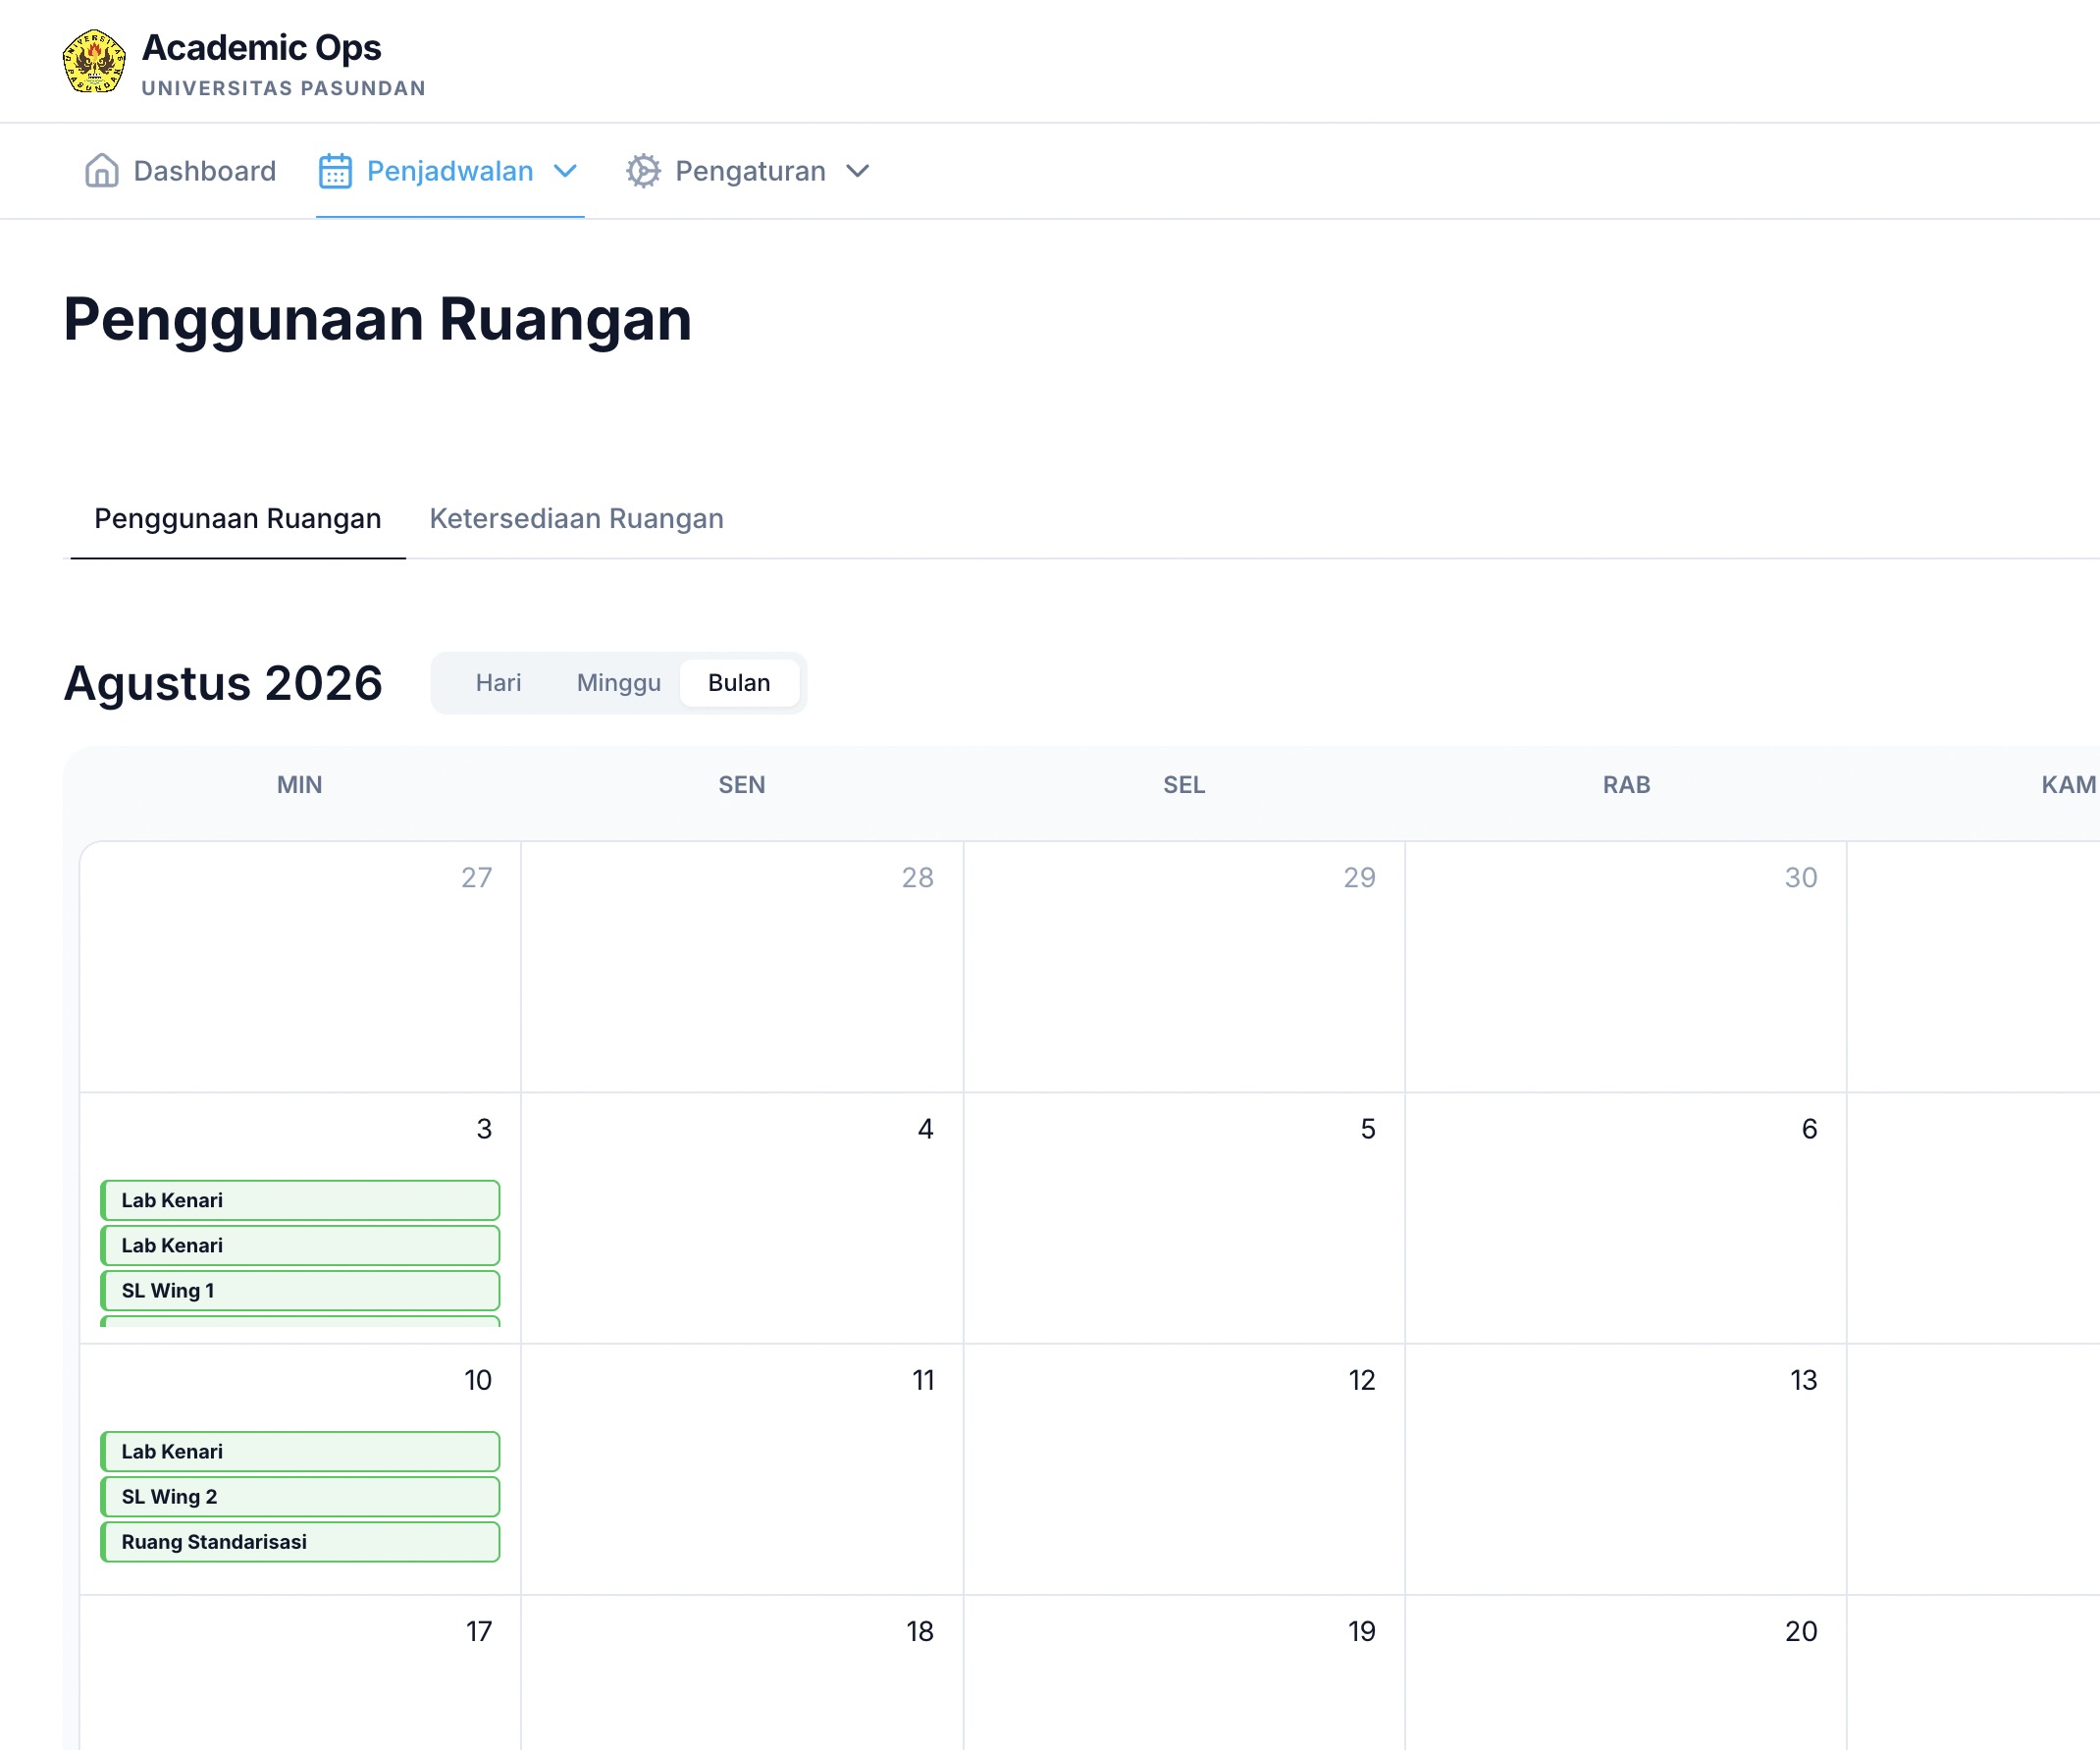Open first Lab Kenari event on day 3
This screenshot has height=1750, width=2100.
(300, 1200)
